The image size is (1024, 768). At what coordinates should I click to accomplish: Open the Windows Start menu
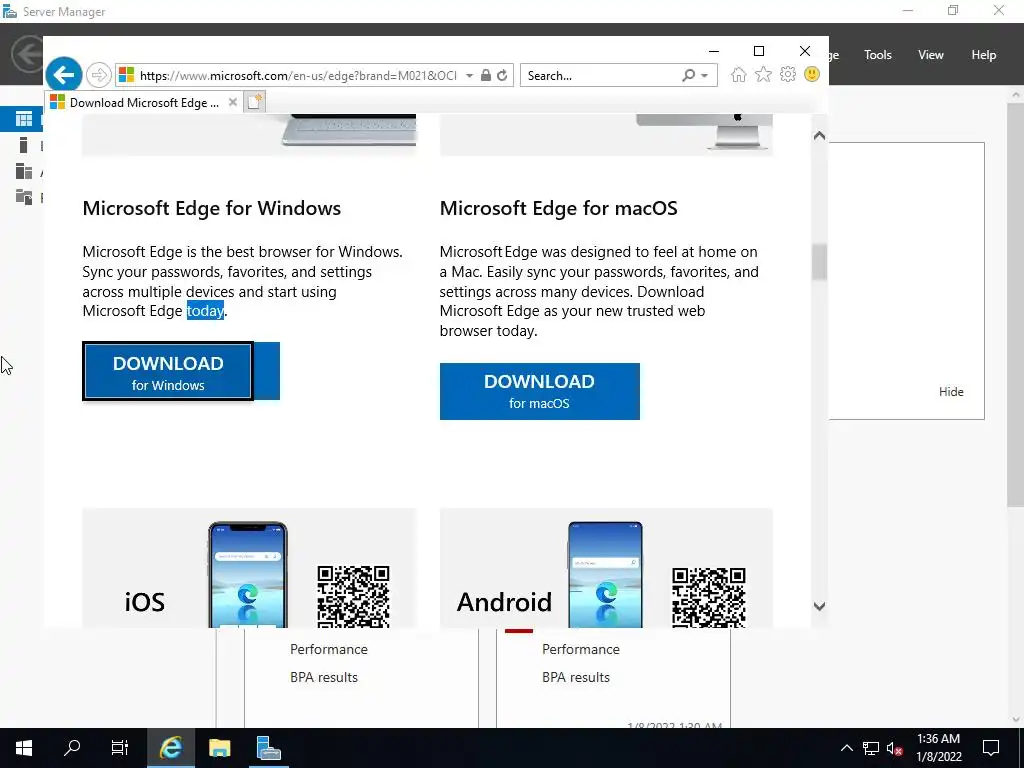click(24, 748)
